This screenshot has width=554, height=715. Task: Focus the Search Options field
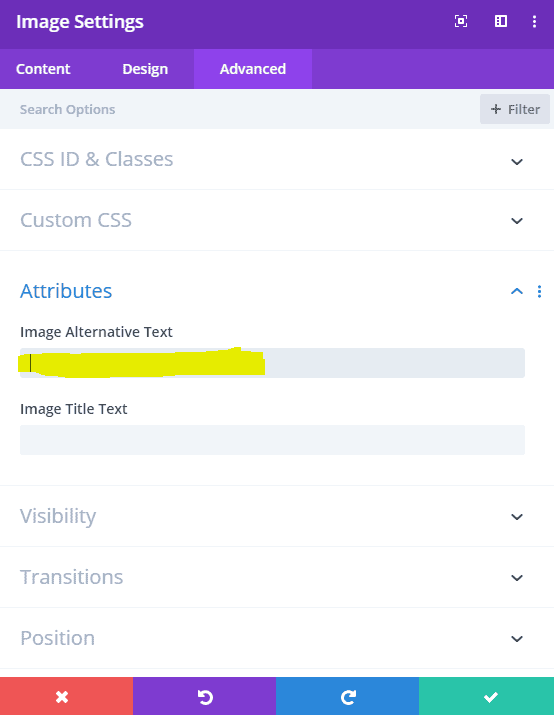237,109
